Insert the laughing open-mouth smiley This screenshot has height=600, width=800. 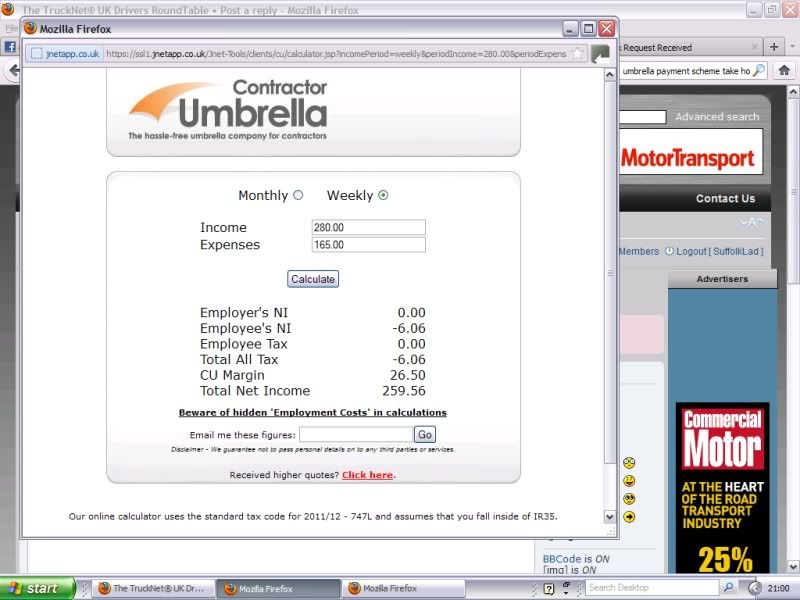pyautogui.click(x=629, y=481)
